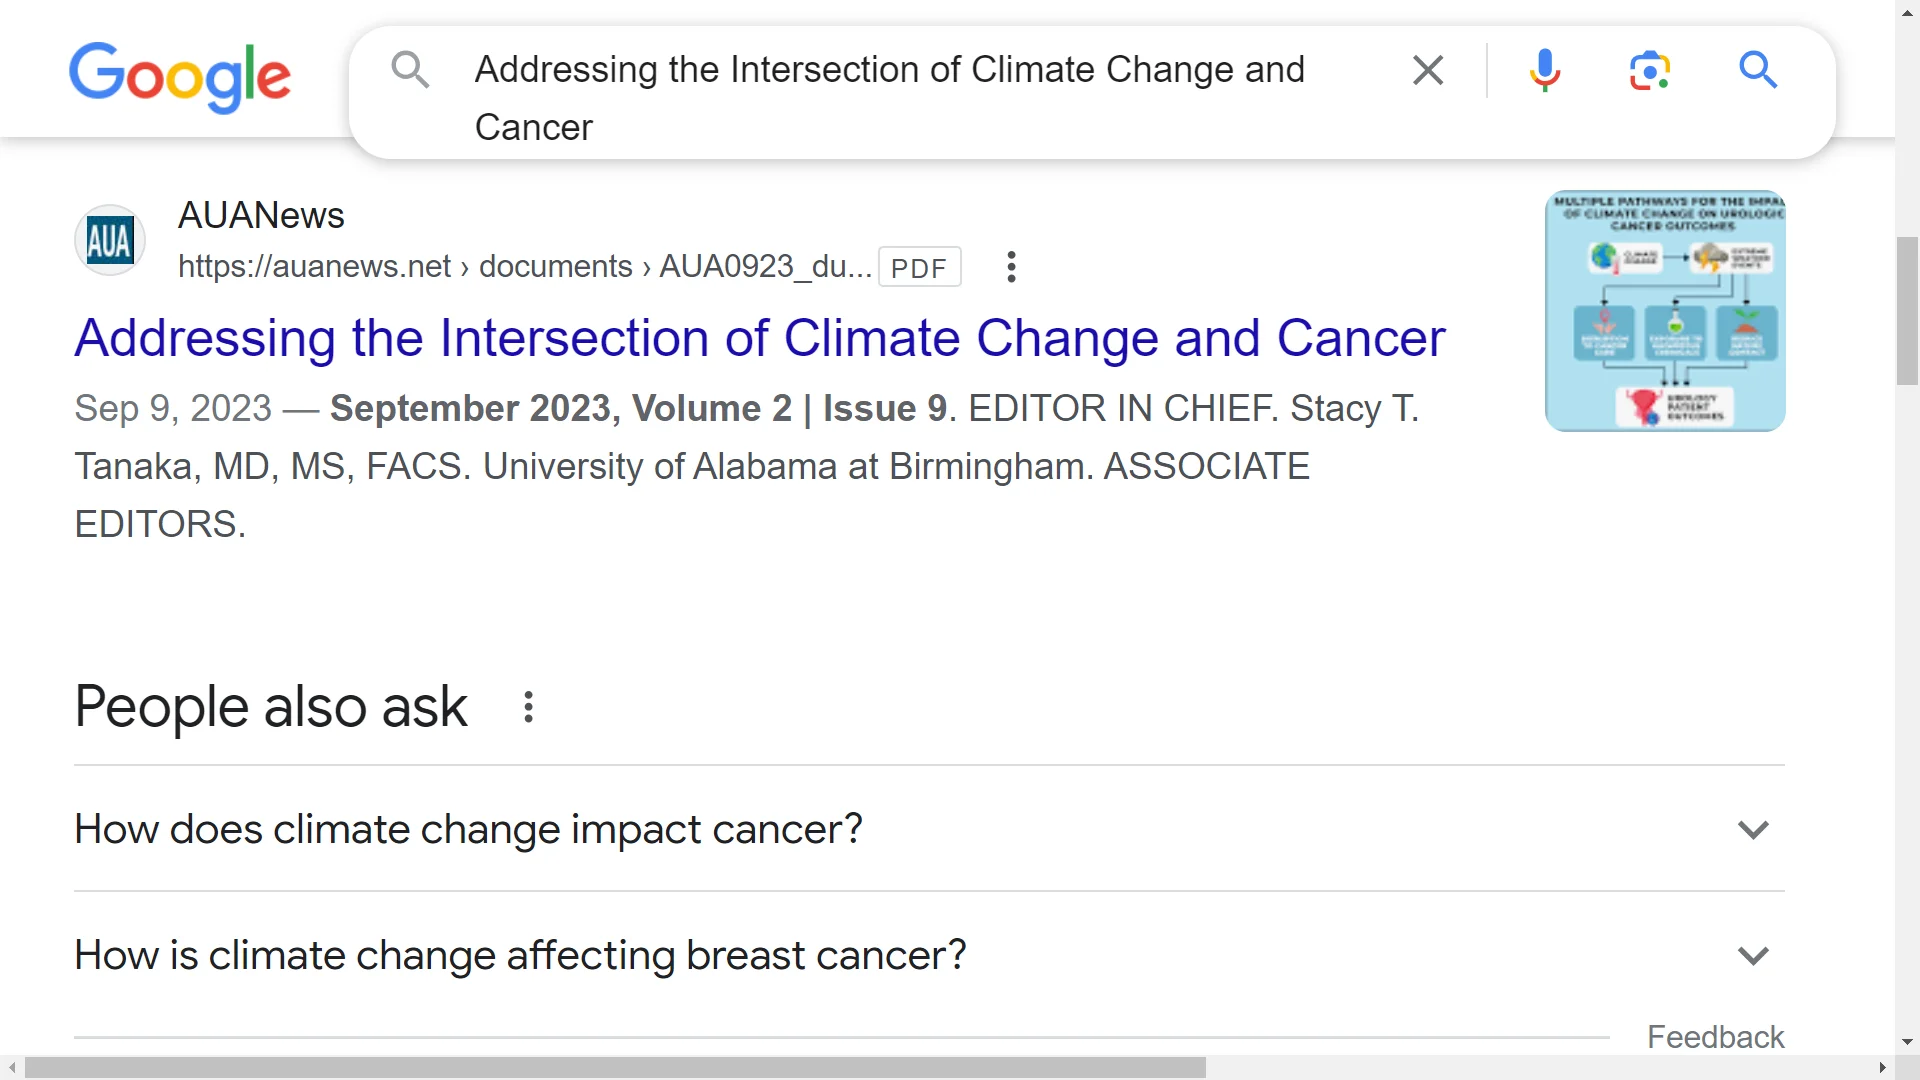Image resolution: width=1920 pixels, height=1080 pixels.
Task: Open People also ask options menu
Action: pyautogui.click(x=529, y=707)
